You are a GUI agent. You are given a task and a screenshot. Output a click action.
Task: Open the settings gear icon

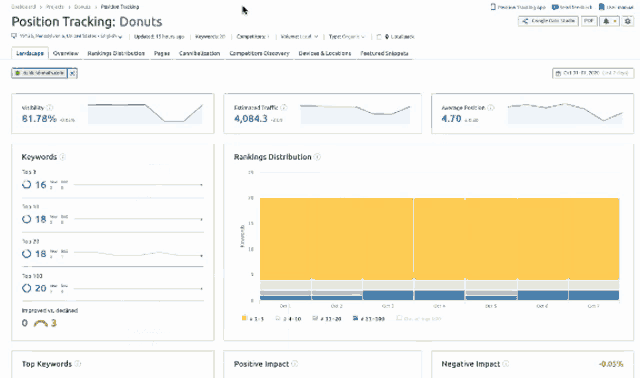tap(628, 21)
